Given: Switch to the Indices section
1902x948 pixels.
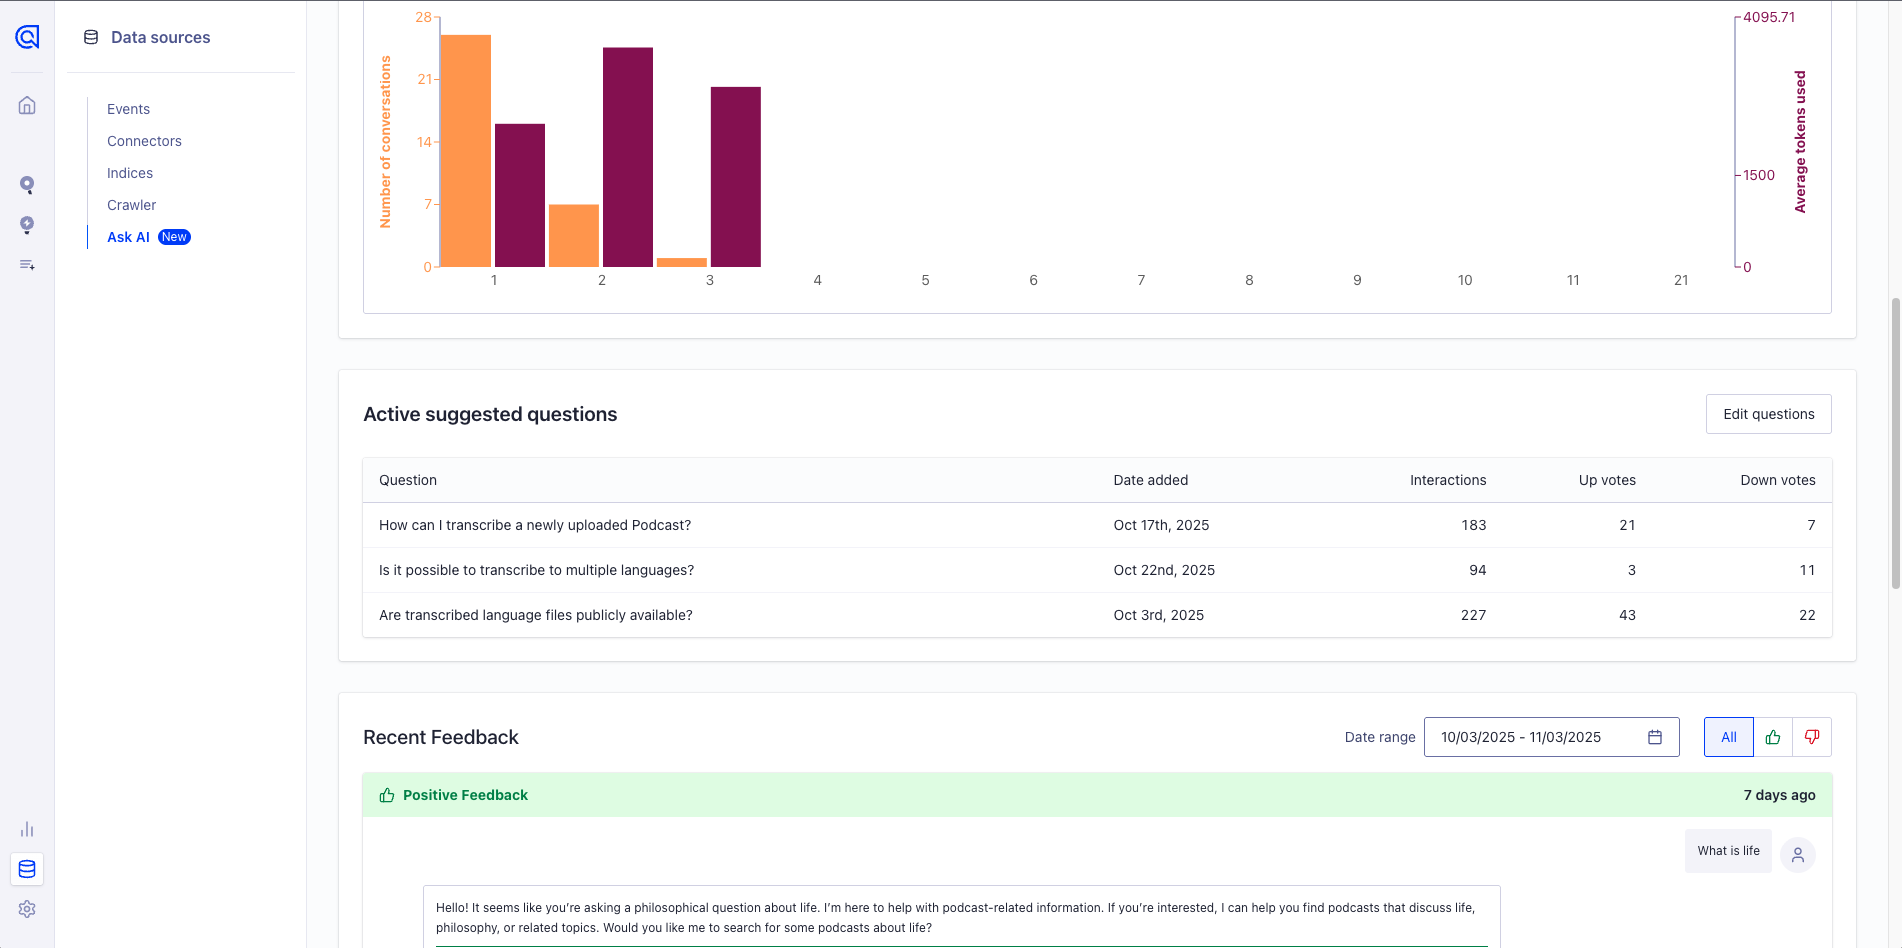Looking at the screenshot, I should [130, 173].
